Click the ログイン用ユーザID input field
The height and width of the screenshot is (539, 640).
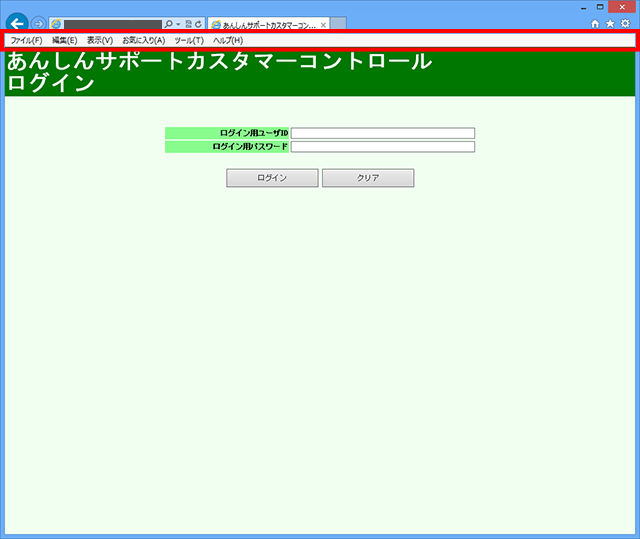tap(383, 133)
